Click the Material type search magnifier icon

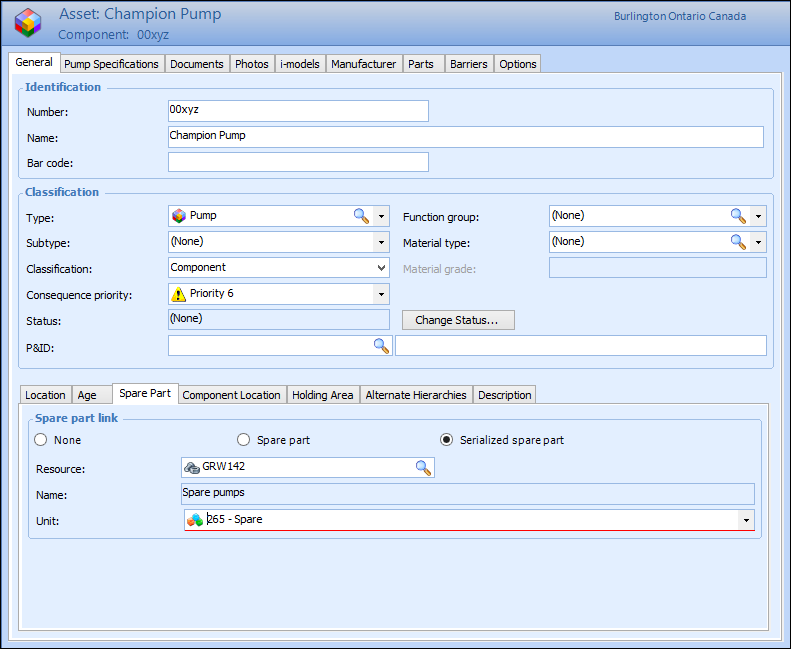pyautogui.click(x=738, y=241)
